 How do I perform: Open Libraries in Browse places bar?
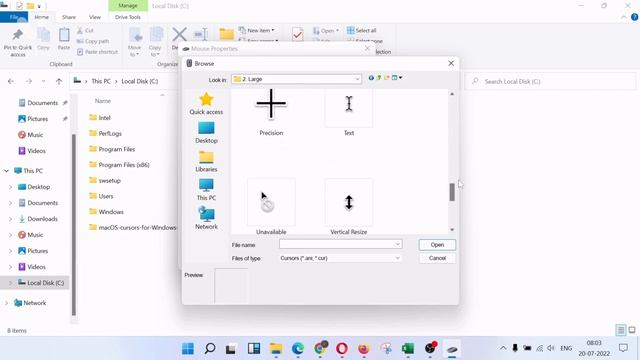click(x=206, y=161)
